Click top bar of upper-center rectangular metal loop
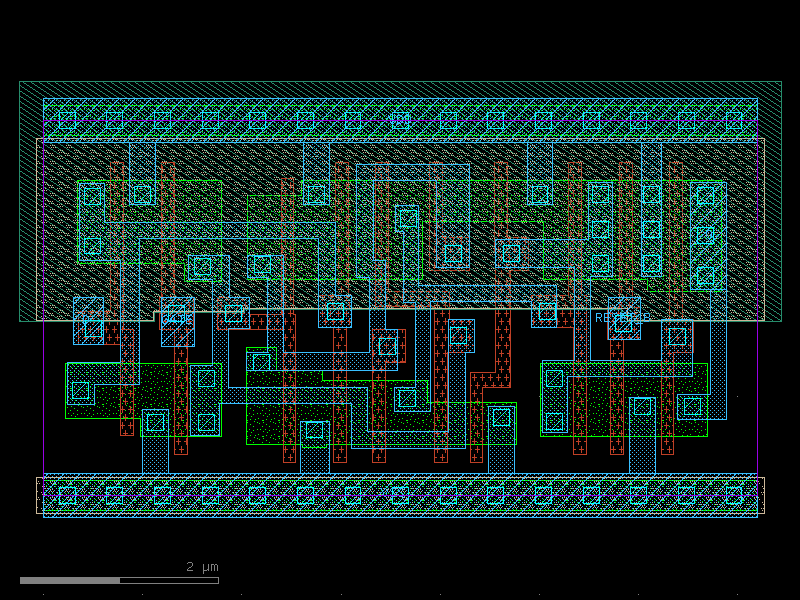 click(x=413, y=172)
